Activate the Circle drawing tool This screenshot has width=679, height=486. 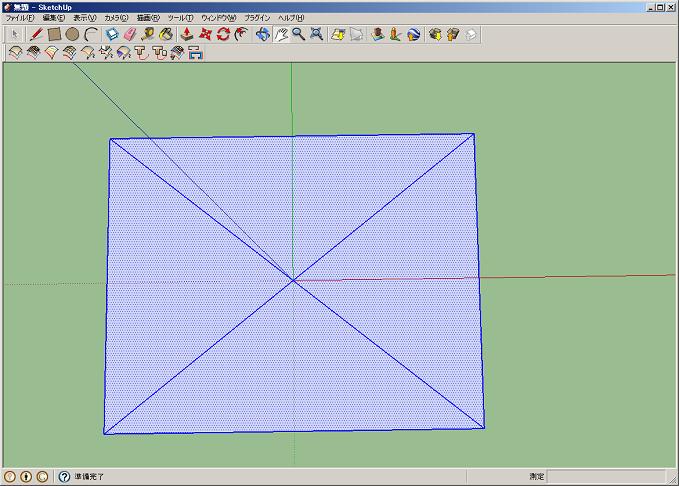click(x=72, y=34)
